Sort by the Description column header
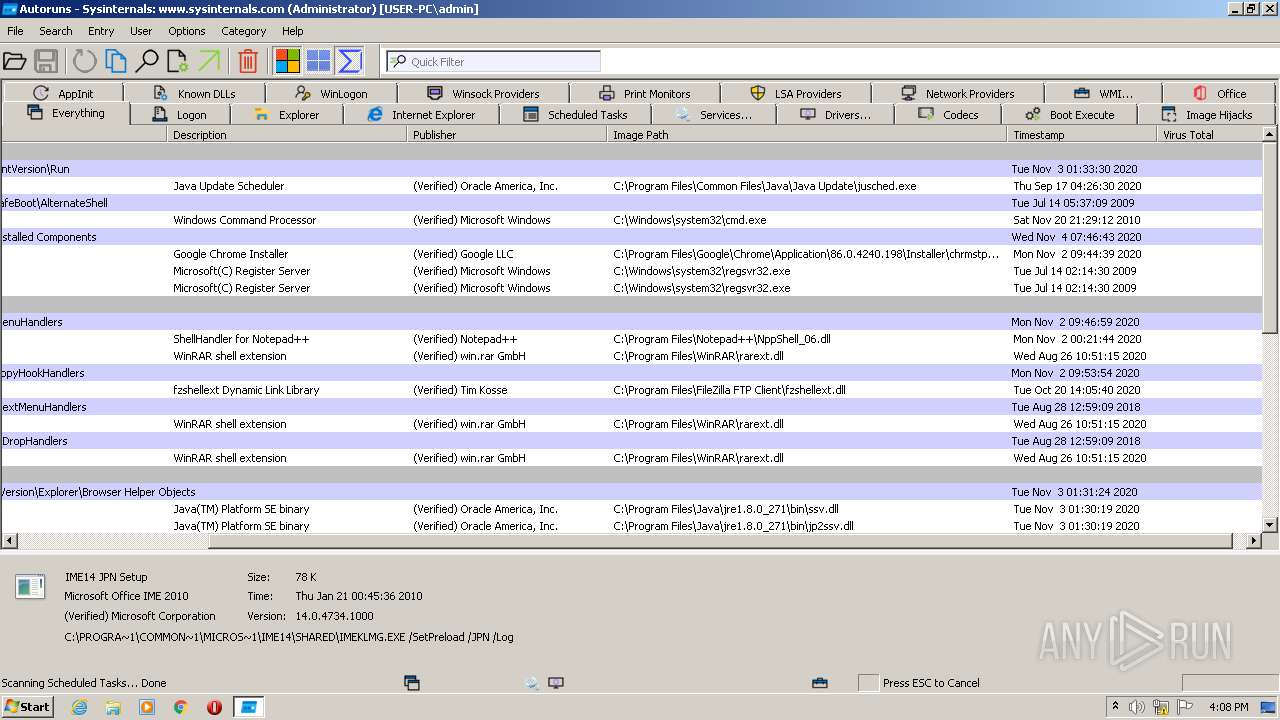Image resolution: width=1280 pixels, height=720 pixels. pos(287,134)
